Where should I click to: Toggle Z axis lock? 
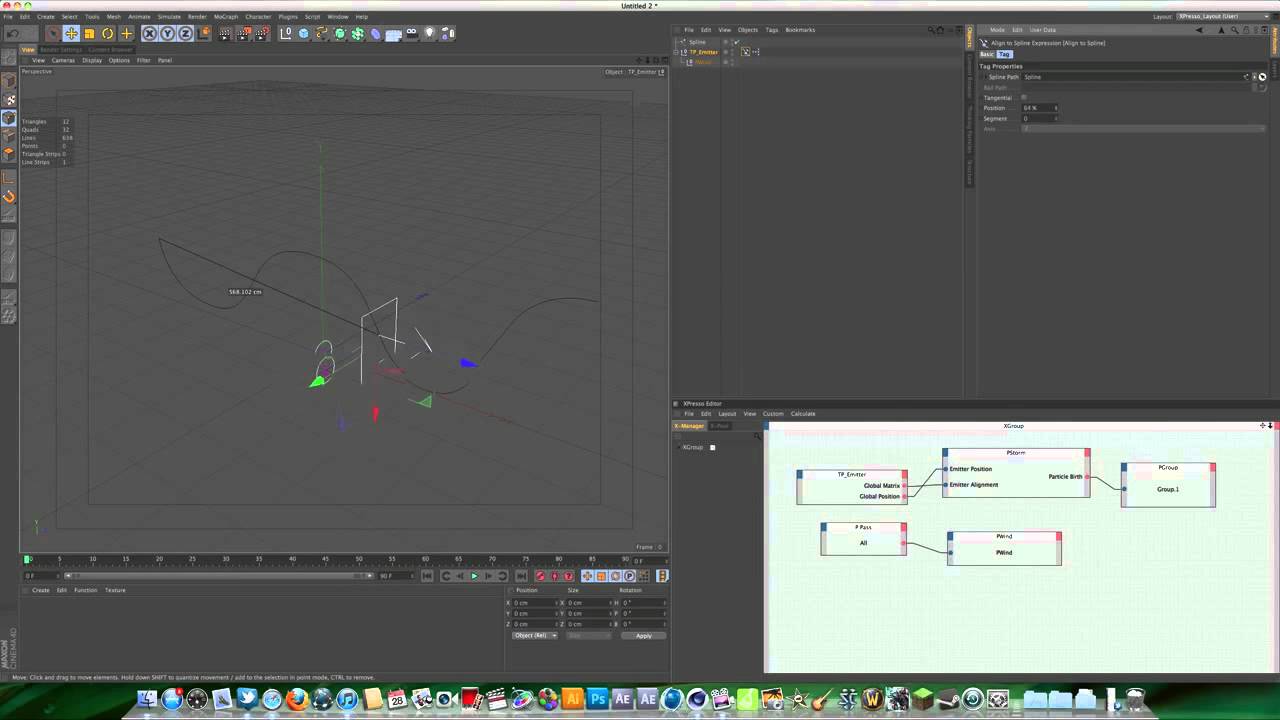185,33
